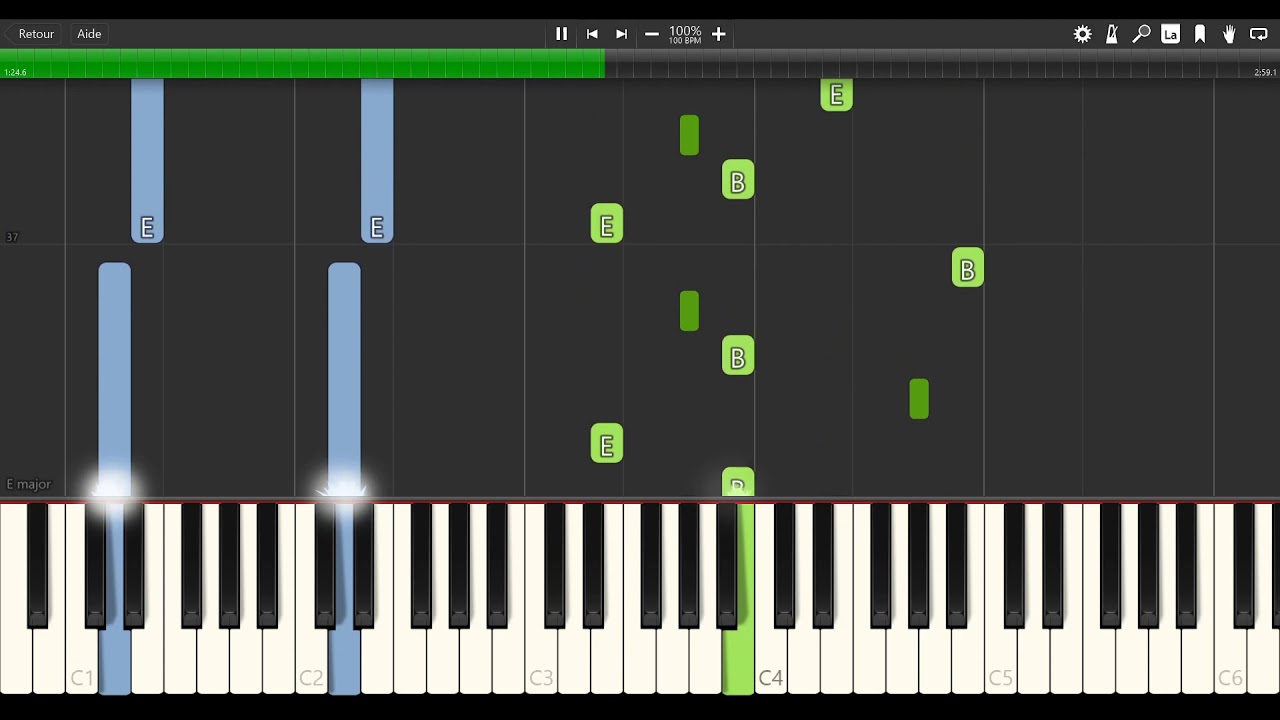Image resolution: width=1280 pixels, height=720 pixels.
Task: Click the total time 2:59.1 label
Action: click(1264, 72)
